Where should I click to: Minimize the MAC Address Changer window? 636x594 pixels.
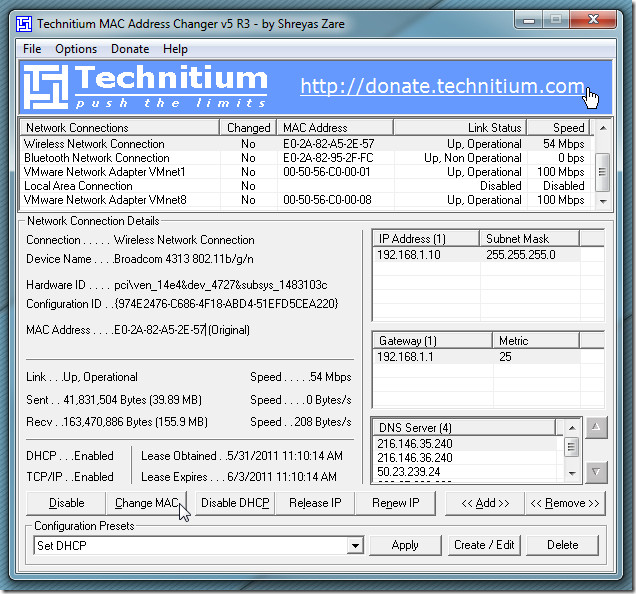click(x=529, y=20)
